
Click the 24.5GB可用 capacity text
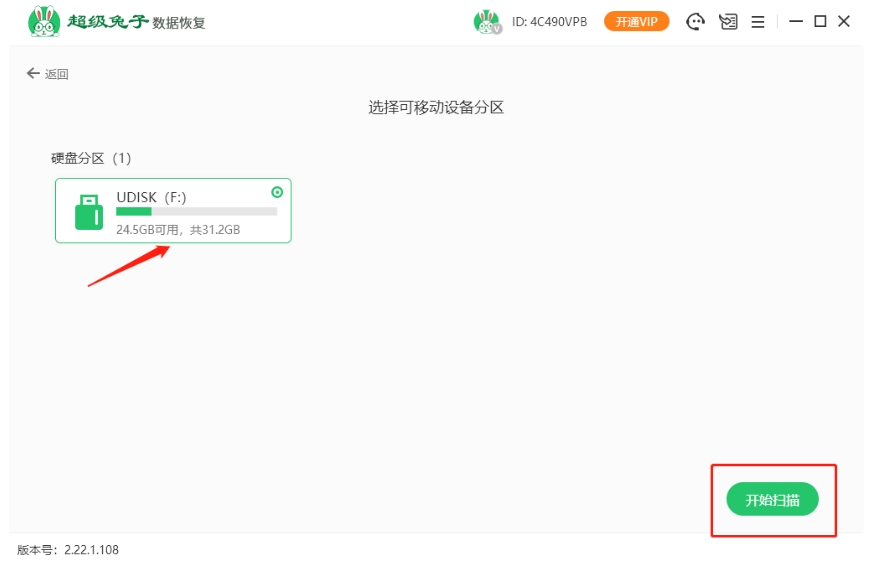tap(150, 230)
